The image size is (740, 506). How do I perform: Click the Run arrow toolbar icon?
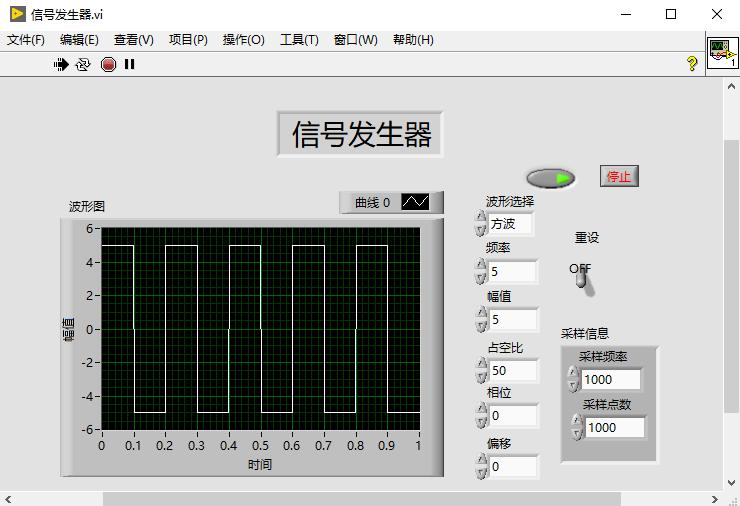61,64
